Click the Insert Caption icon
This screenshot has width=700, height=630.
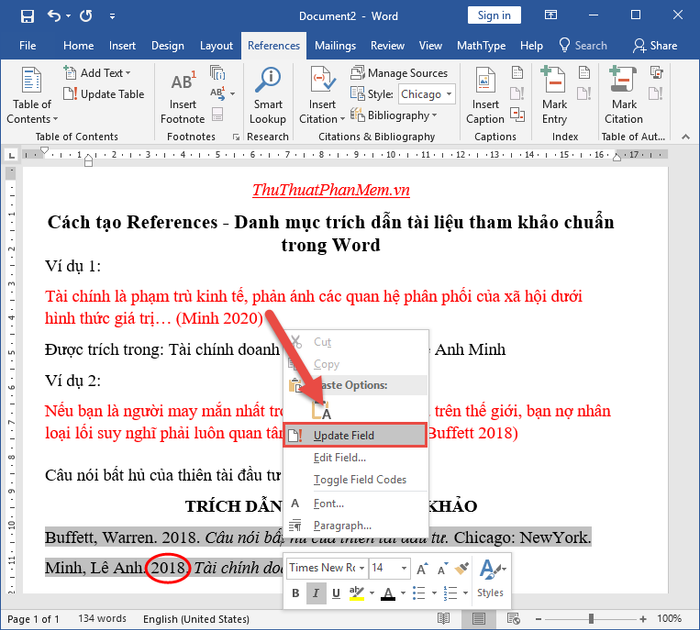click(x=485, y=80)
